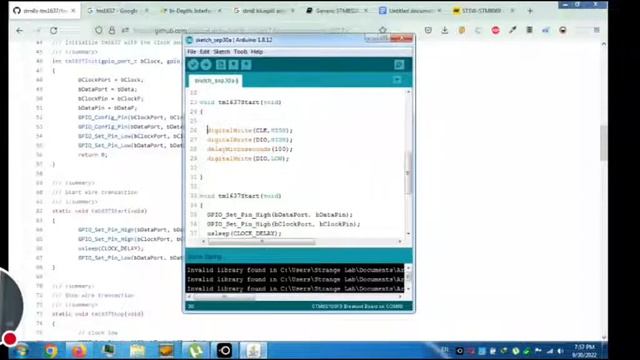Select the sketch_sep30a editor tab
This screenshot has height=360, width=640.
tap(215, 80)
